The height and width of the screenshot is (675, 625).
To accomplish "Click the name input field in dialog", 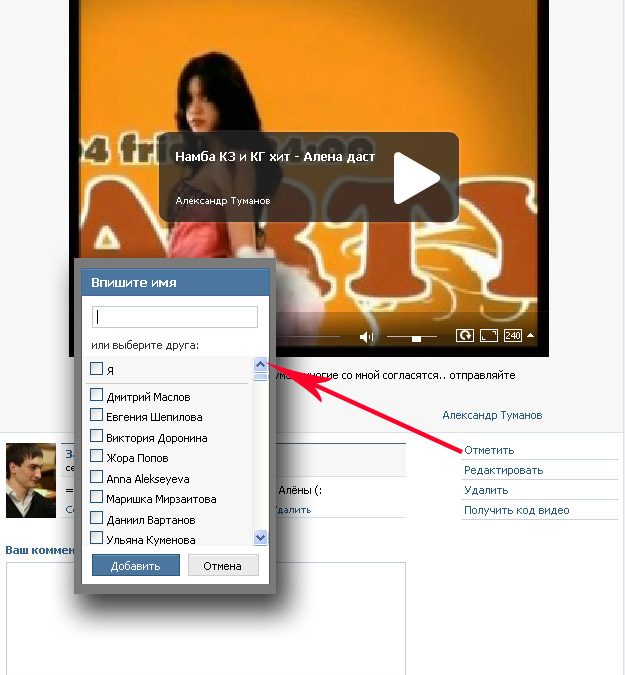I will pyautogui.click(x=175, y=317).
